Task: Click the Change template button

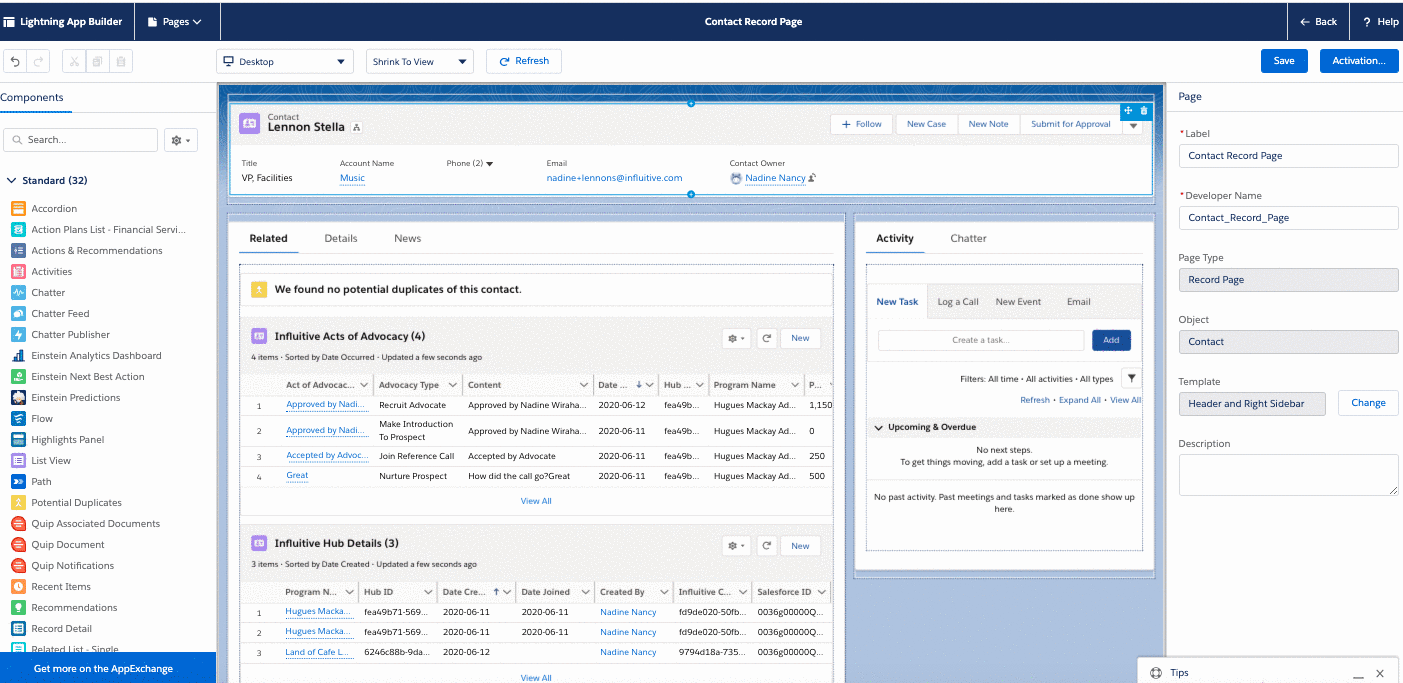Action: click(1368, 403)
